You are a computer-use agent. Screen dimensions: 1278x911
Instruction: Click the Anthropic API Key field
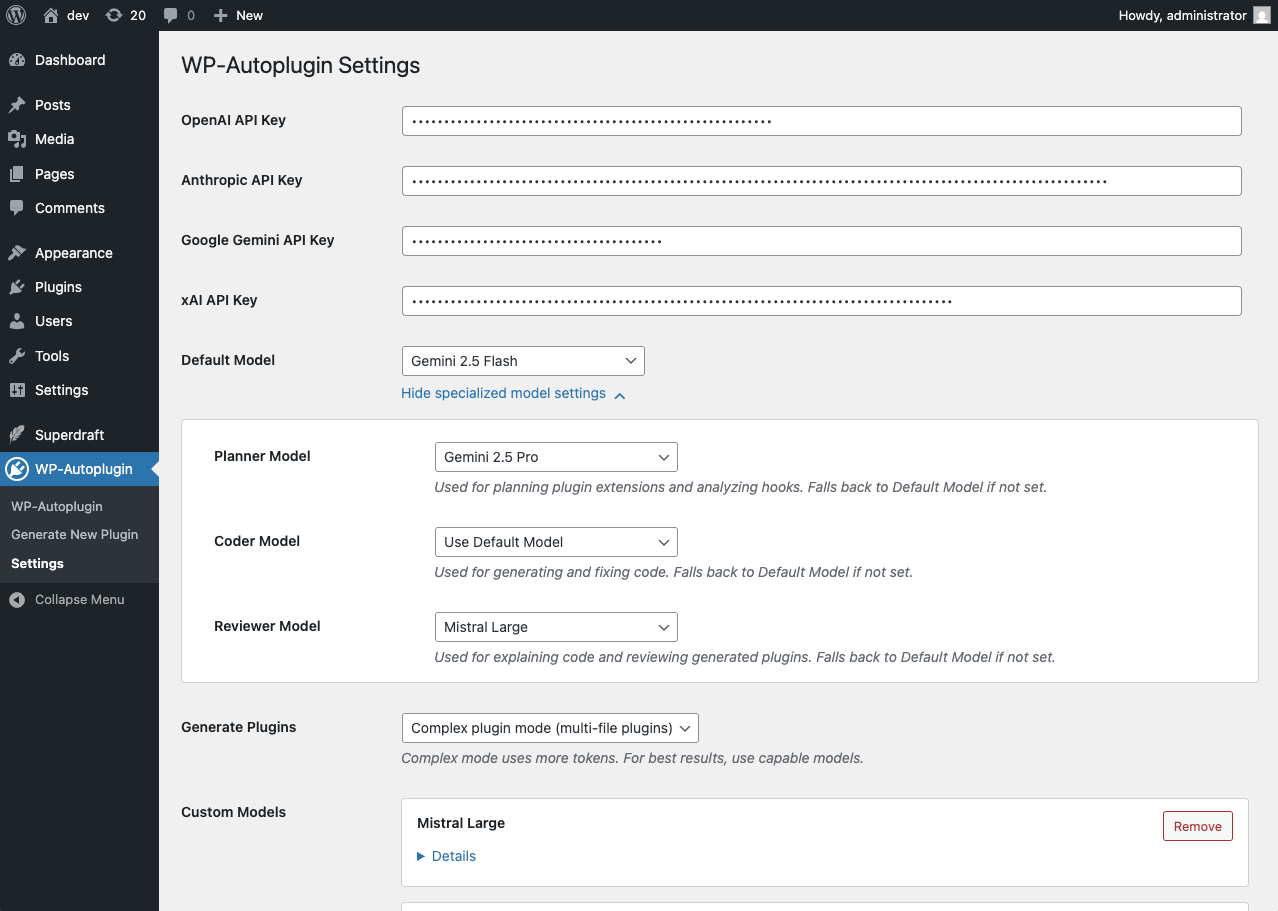click(821, 180)
